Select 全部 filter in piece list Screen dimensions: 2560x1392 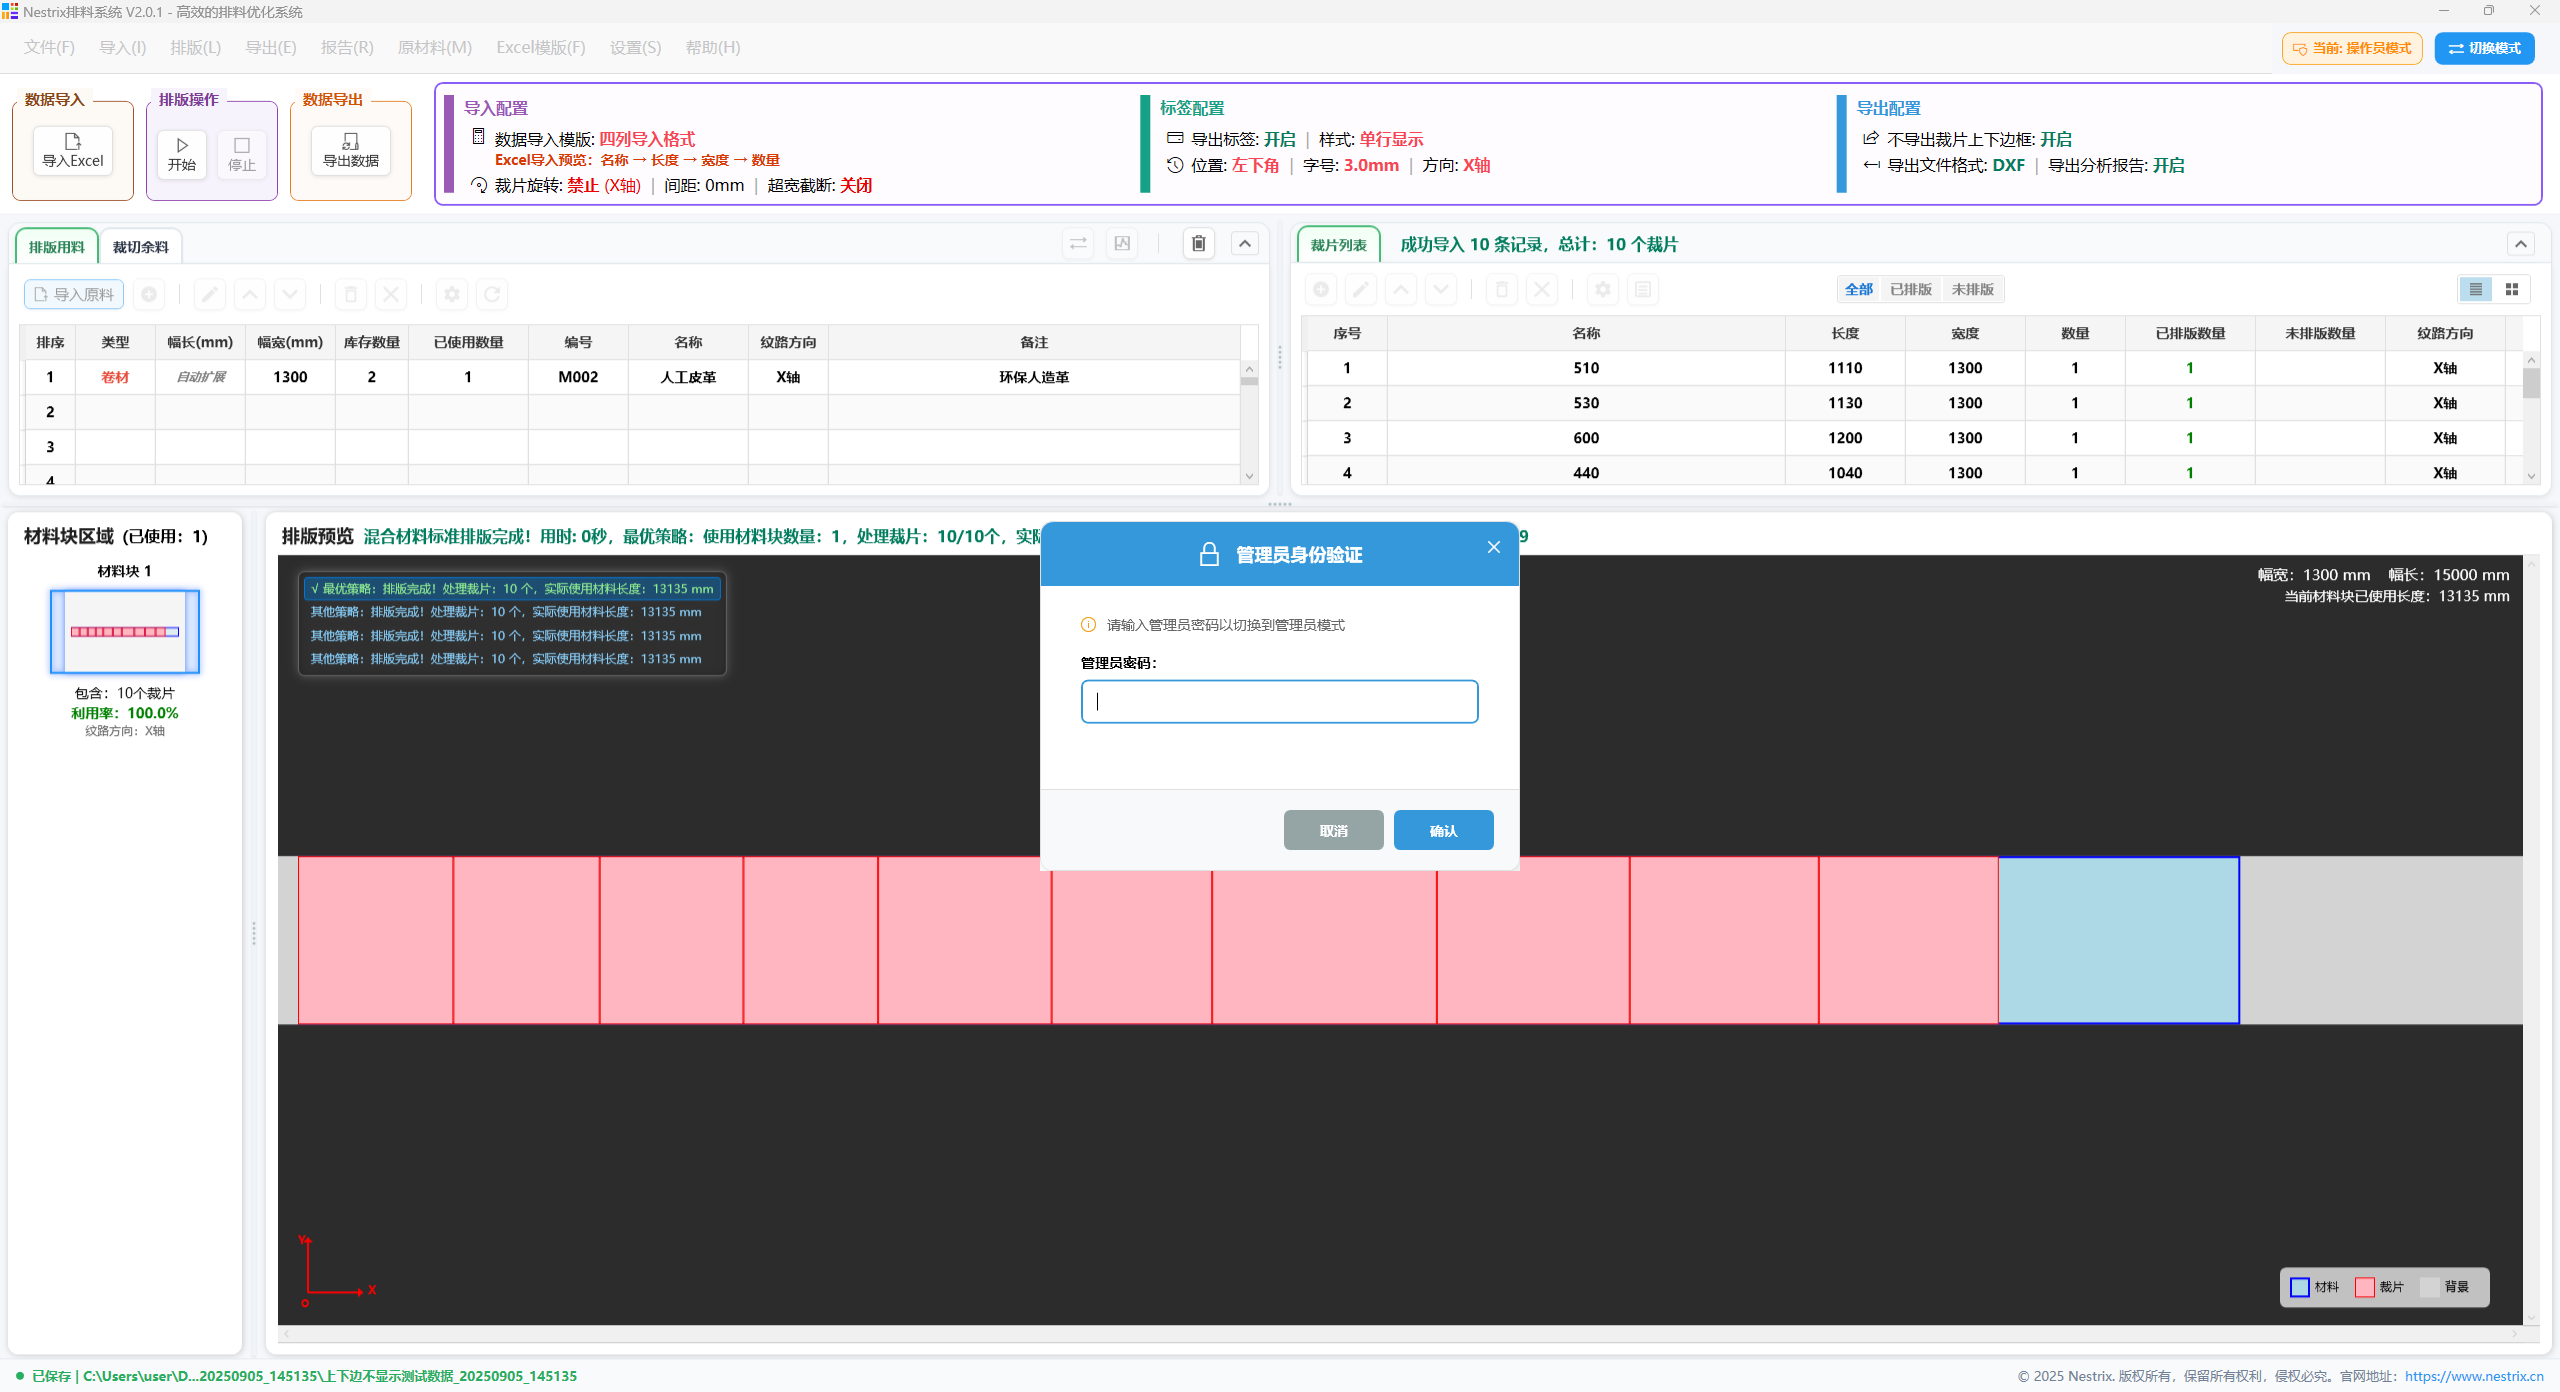1858,289
